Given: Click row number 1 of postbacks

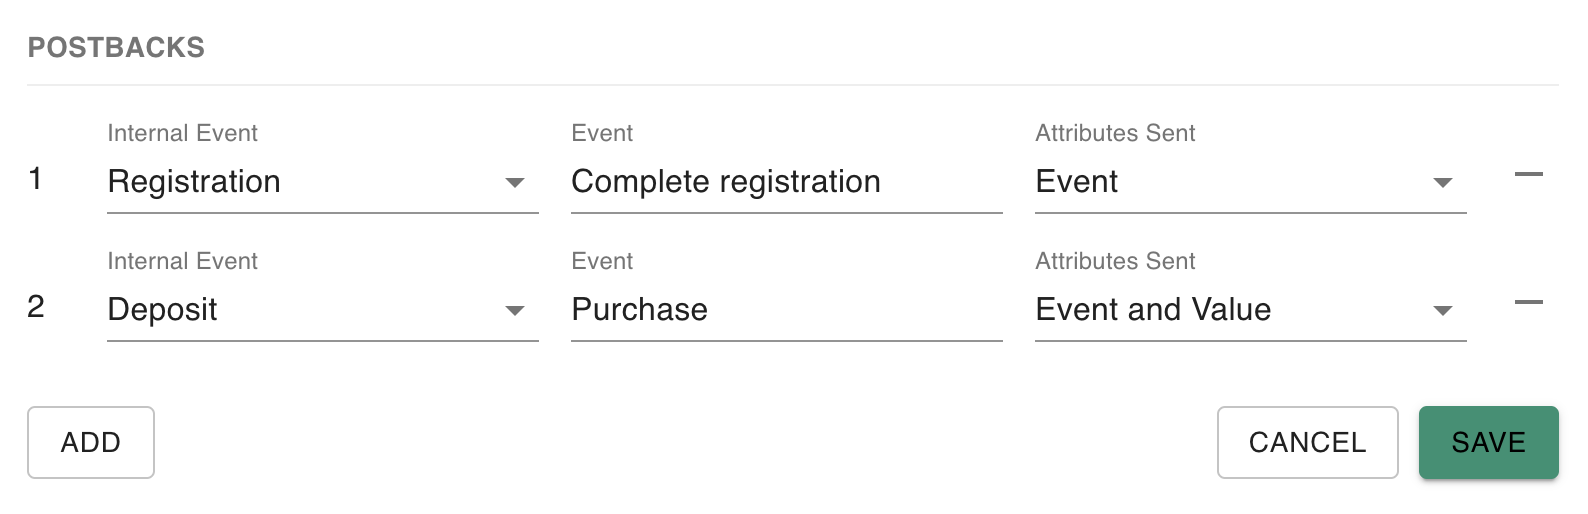Looking at the screenshot, I should 36,179.
